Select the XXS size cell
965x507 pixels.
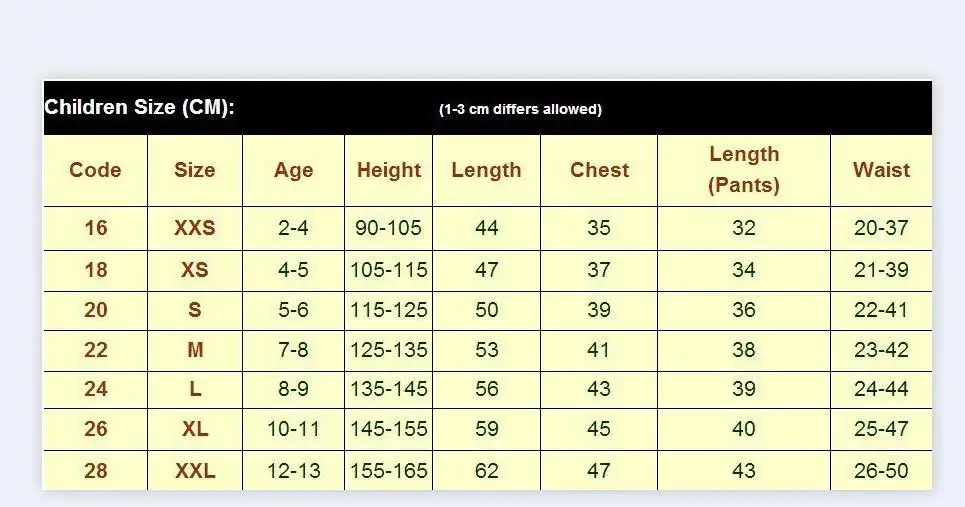pyautogui.click(x=194, y=228)
